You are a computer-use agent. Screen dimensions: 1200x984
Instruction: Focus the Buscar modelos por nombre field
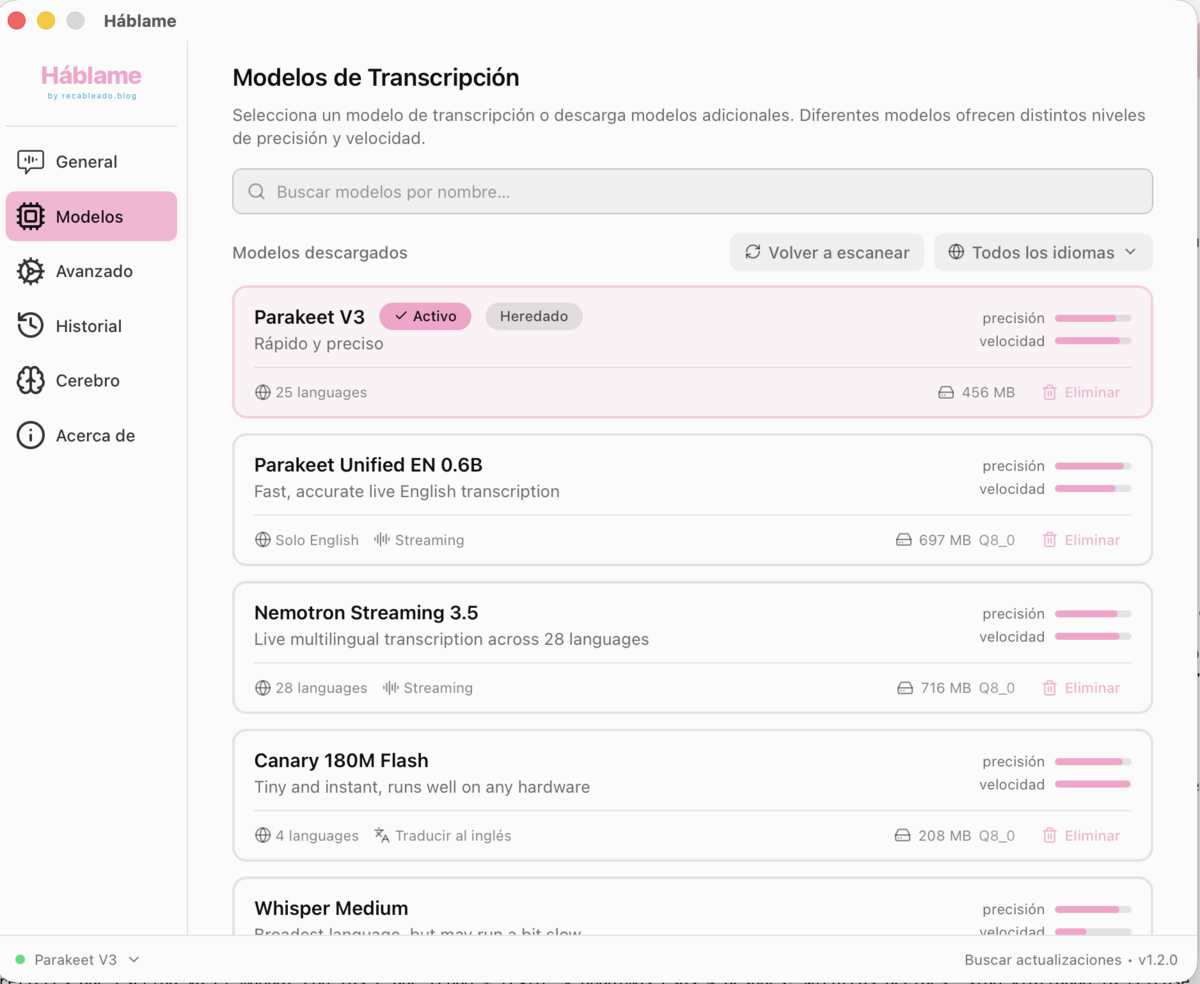click(x=692, y=192)
